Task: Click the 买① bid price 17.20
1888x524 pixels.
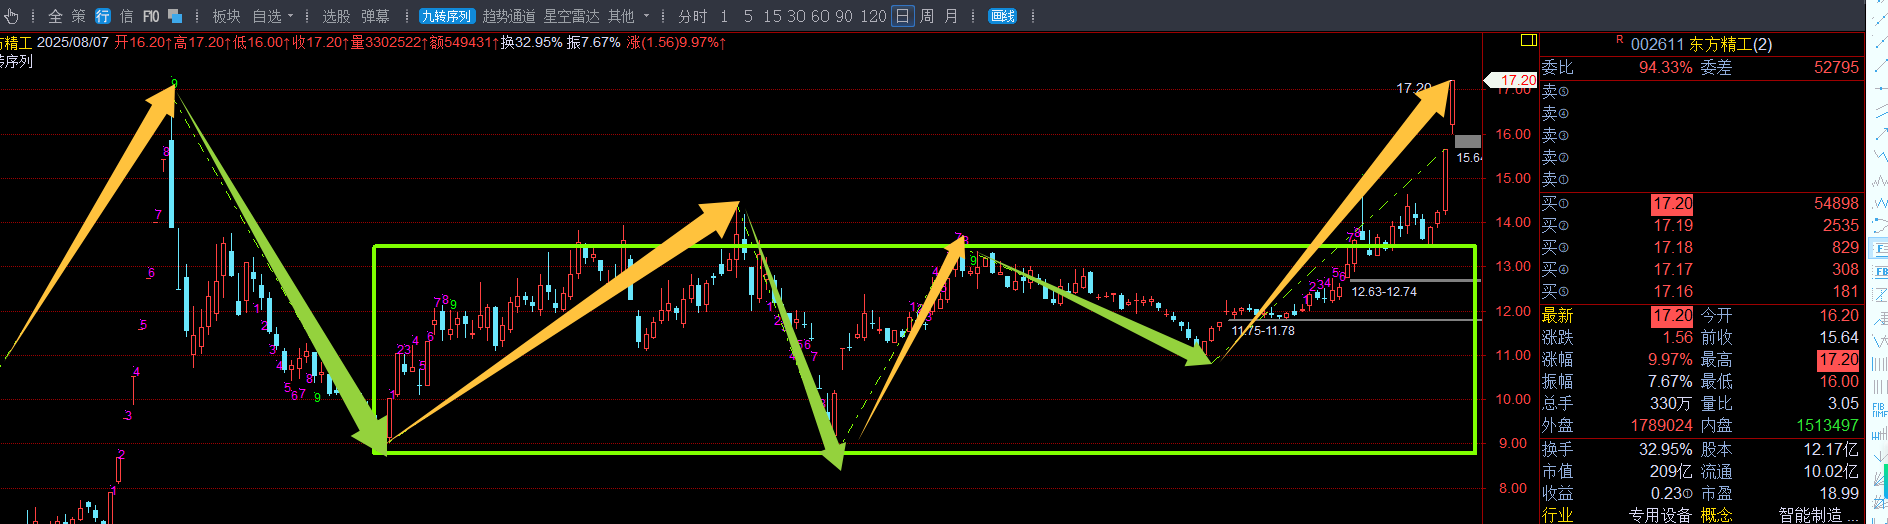Action: (1672, 203)
